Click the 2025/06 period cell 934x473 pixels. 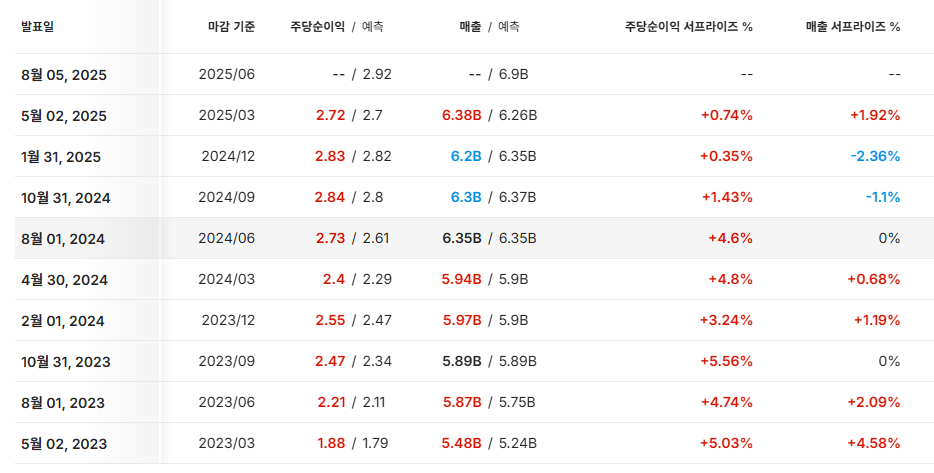(x=226, y=74)
